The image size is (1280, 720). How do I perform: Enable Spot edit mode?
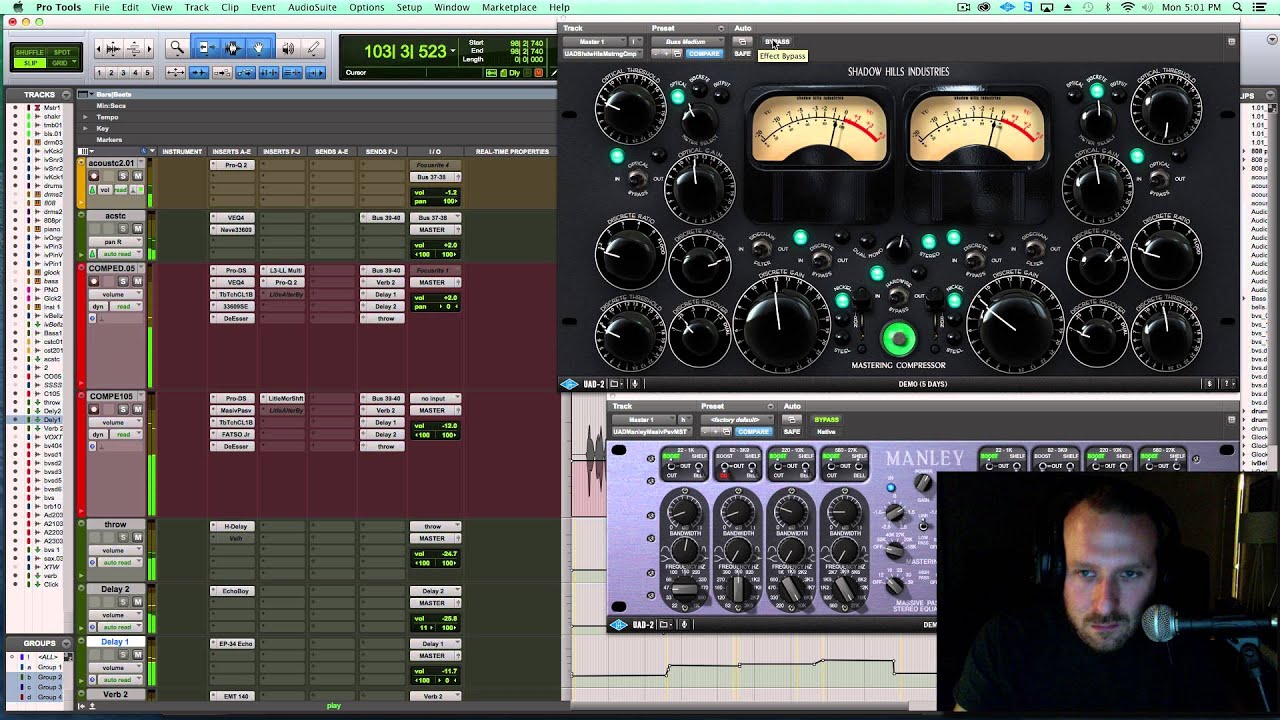[62, 52]
